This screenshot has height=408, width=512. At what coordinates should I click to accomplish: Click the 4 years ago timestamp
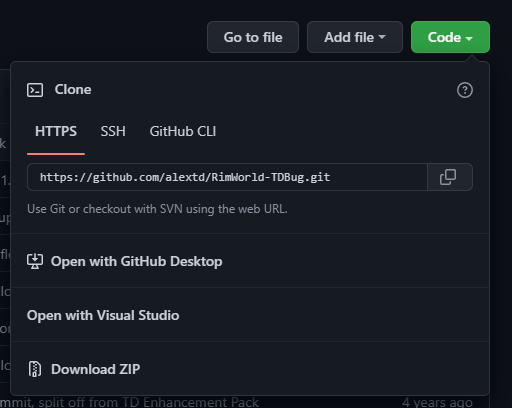click(437, 402)
